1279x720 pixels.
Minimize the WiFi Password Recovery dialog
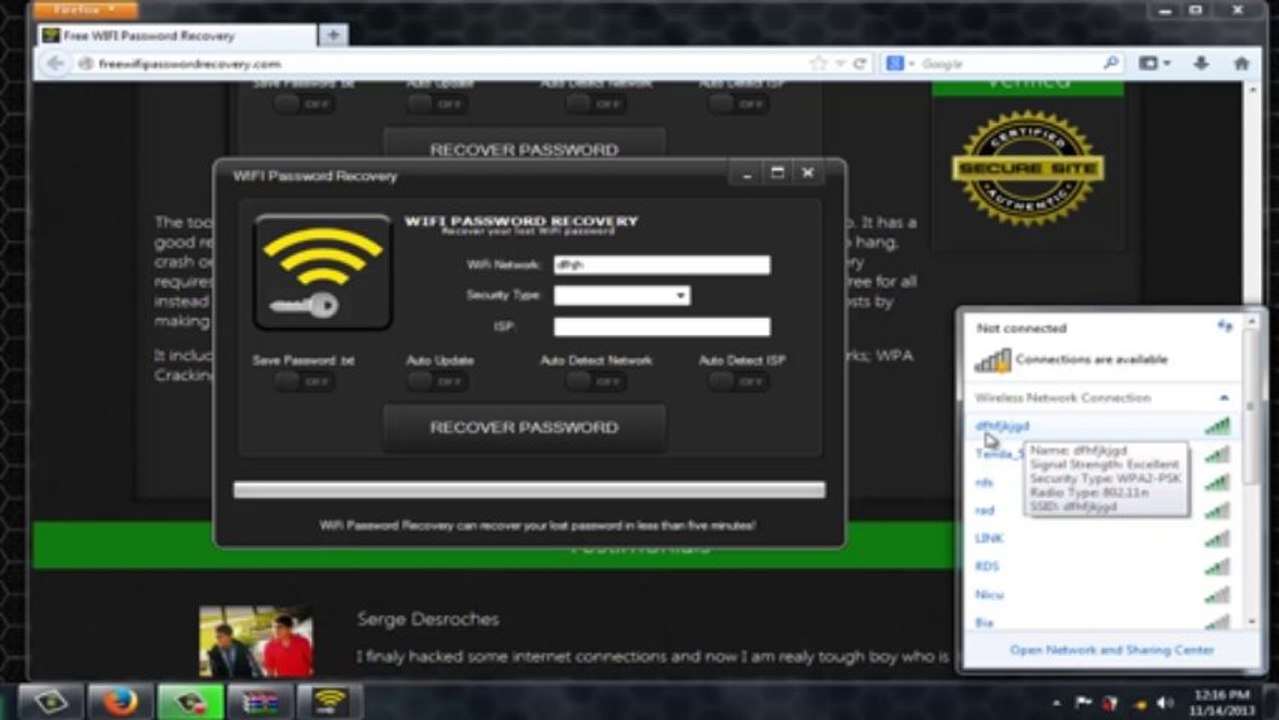point(746,174)
